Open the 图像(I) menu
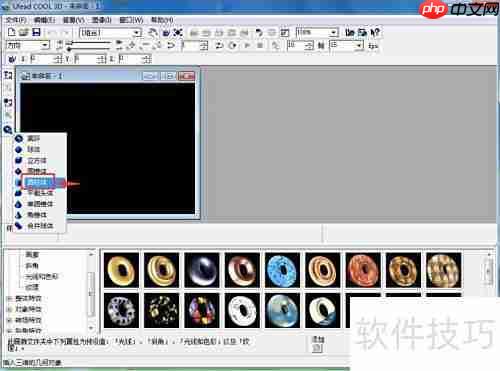Screen dimensions: 500x371 (x=102, y=20)
